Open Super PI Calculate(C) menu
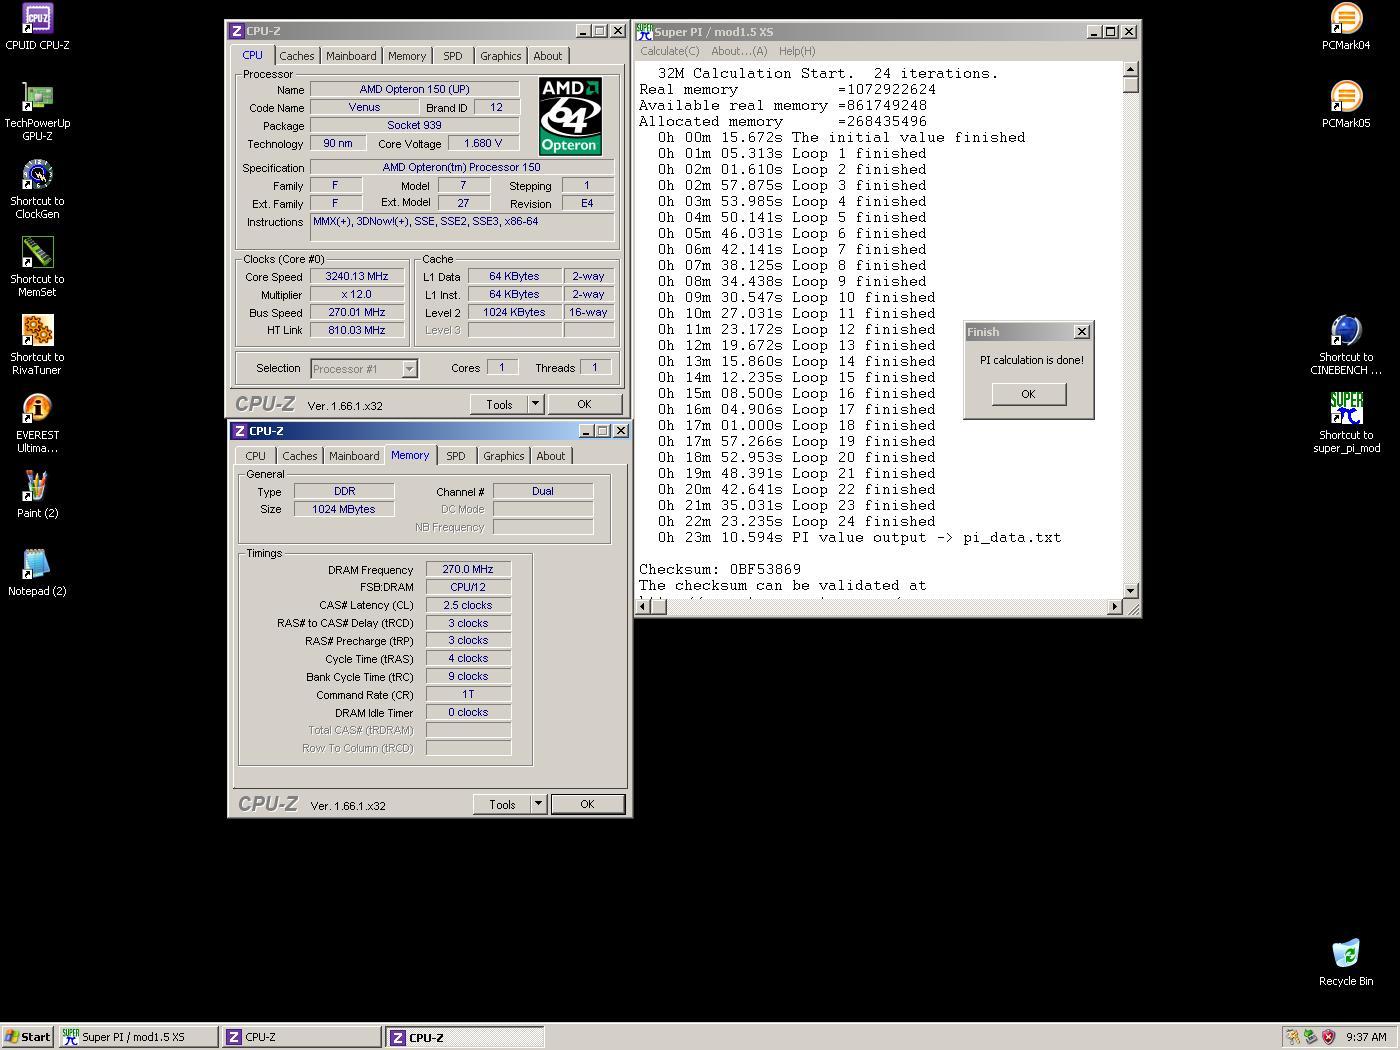This screenshot has height=1050, width=1400. pos(670,51)
